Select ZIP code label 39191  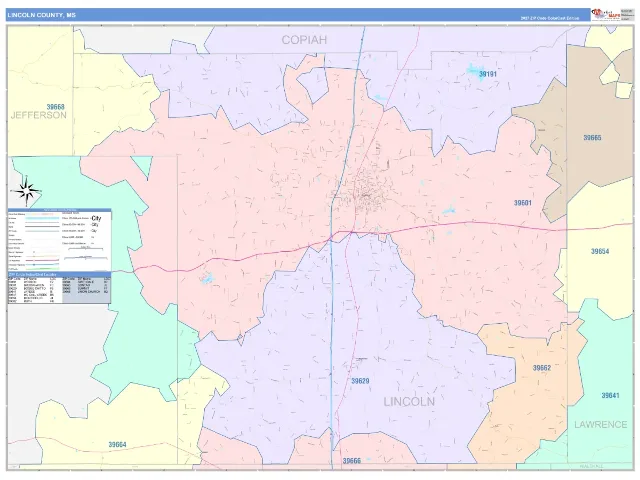[x=488, y=74]
